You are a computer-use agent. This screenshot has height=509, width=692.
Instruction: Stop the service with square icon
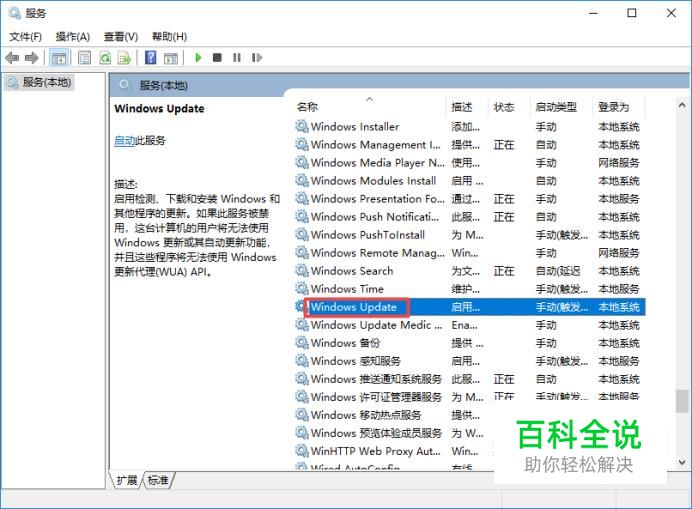click(x=217, y=57)
